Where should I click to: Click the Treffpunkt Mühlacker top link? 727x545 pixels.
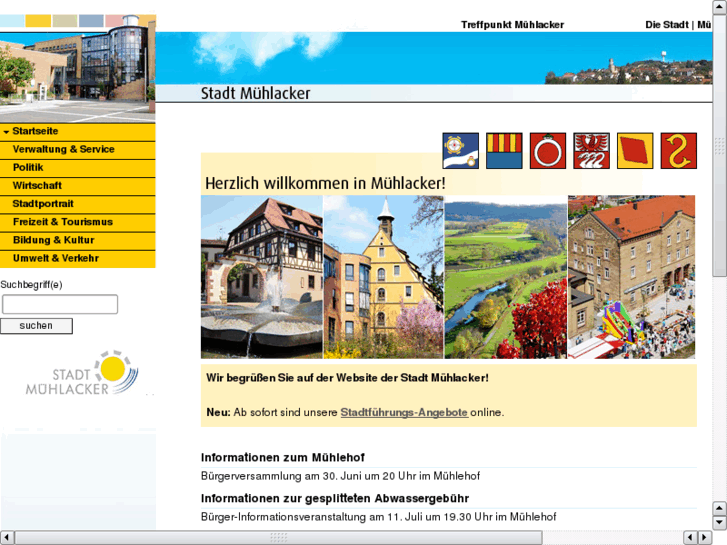click(512, 25)
